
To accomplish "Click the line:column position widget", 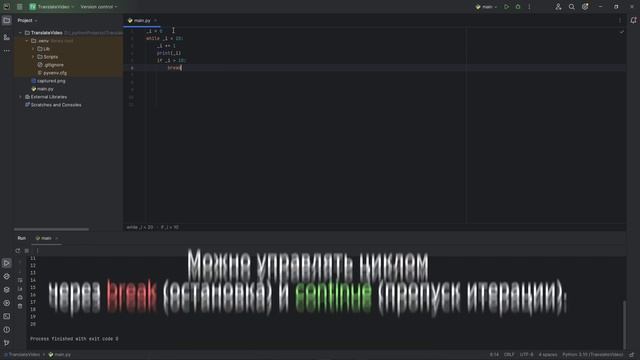I will point(494,355).
